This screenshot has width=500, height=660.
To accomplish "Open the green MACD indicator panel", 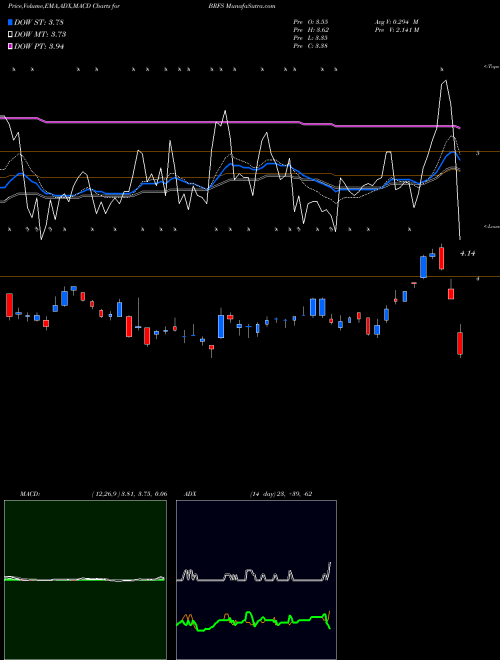I will pos(85,580).
